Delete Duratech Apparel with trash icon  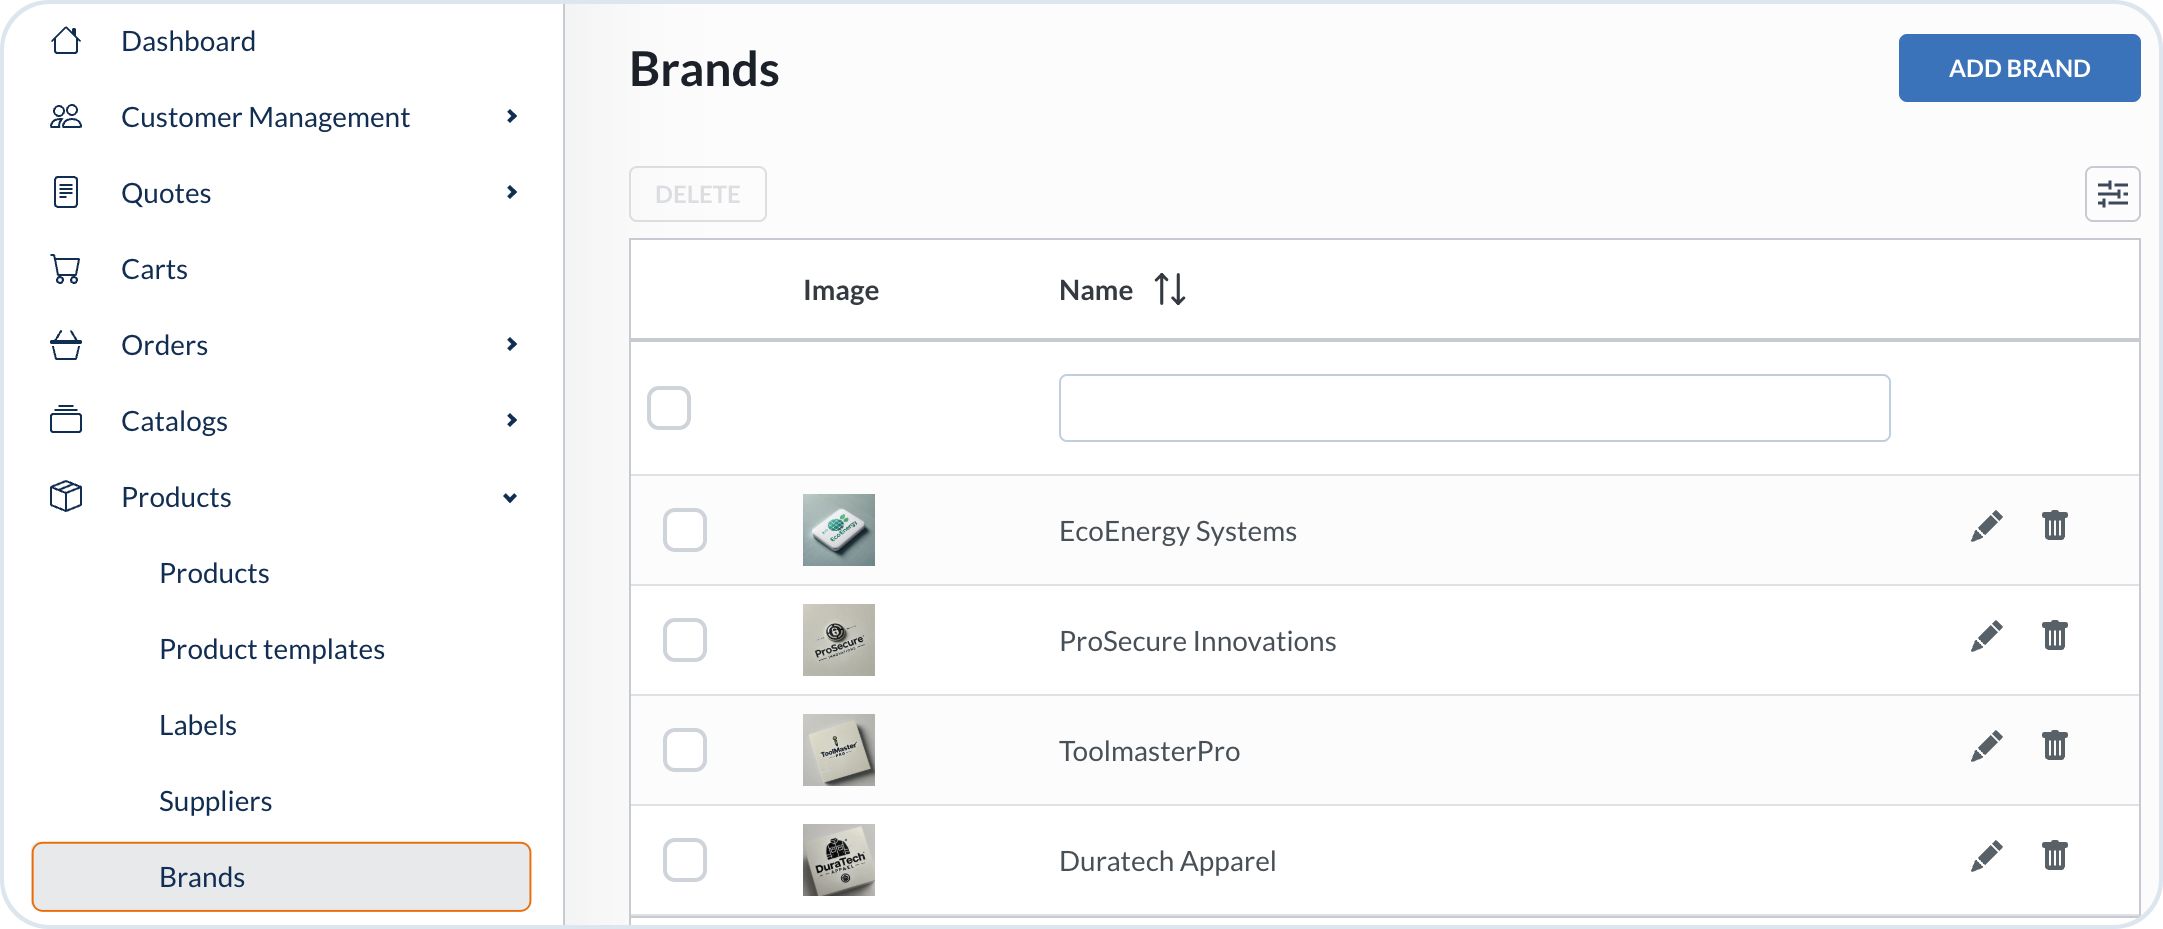[x=2055, y=855]
